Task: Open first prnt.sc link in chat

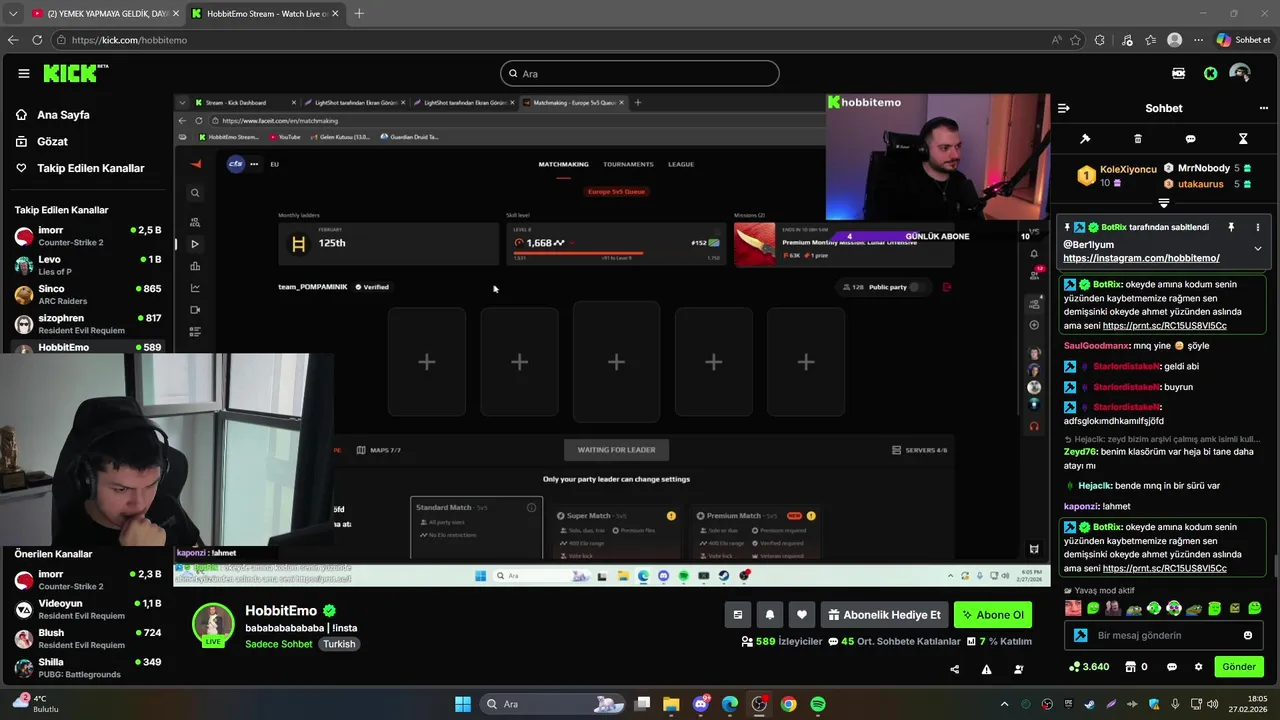Action: tap(1165, 326)
